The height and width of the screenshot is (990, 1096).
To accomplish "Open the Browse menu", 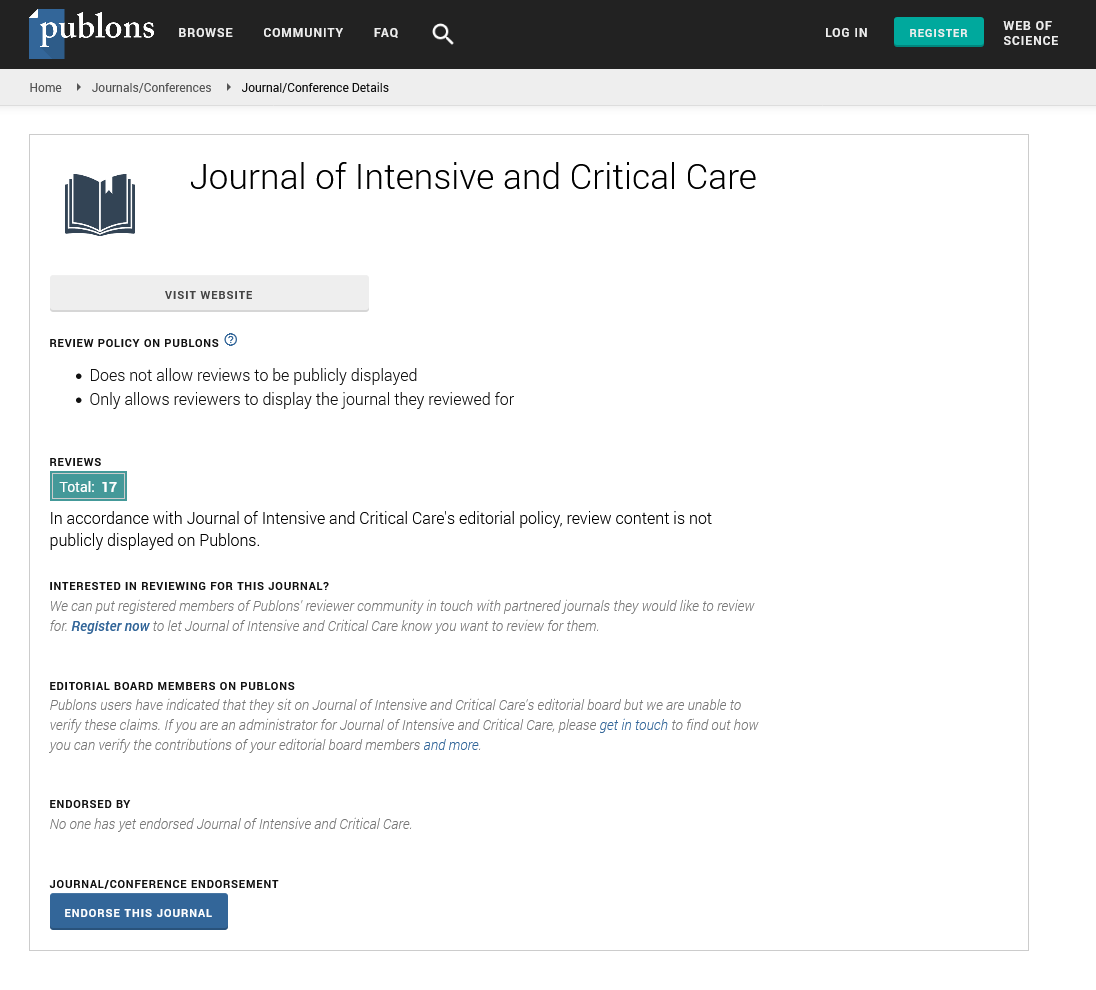I will (205, 33).
